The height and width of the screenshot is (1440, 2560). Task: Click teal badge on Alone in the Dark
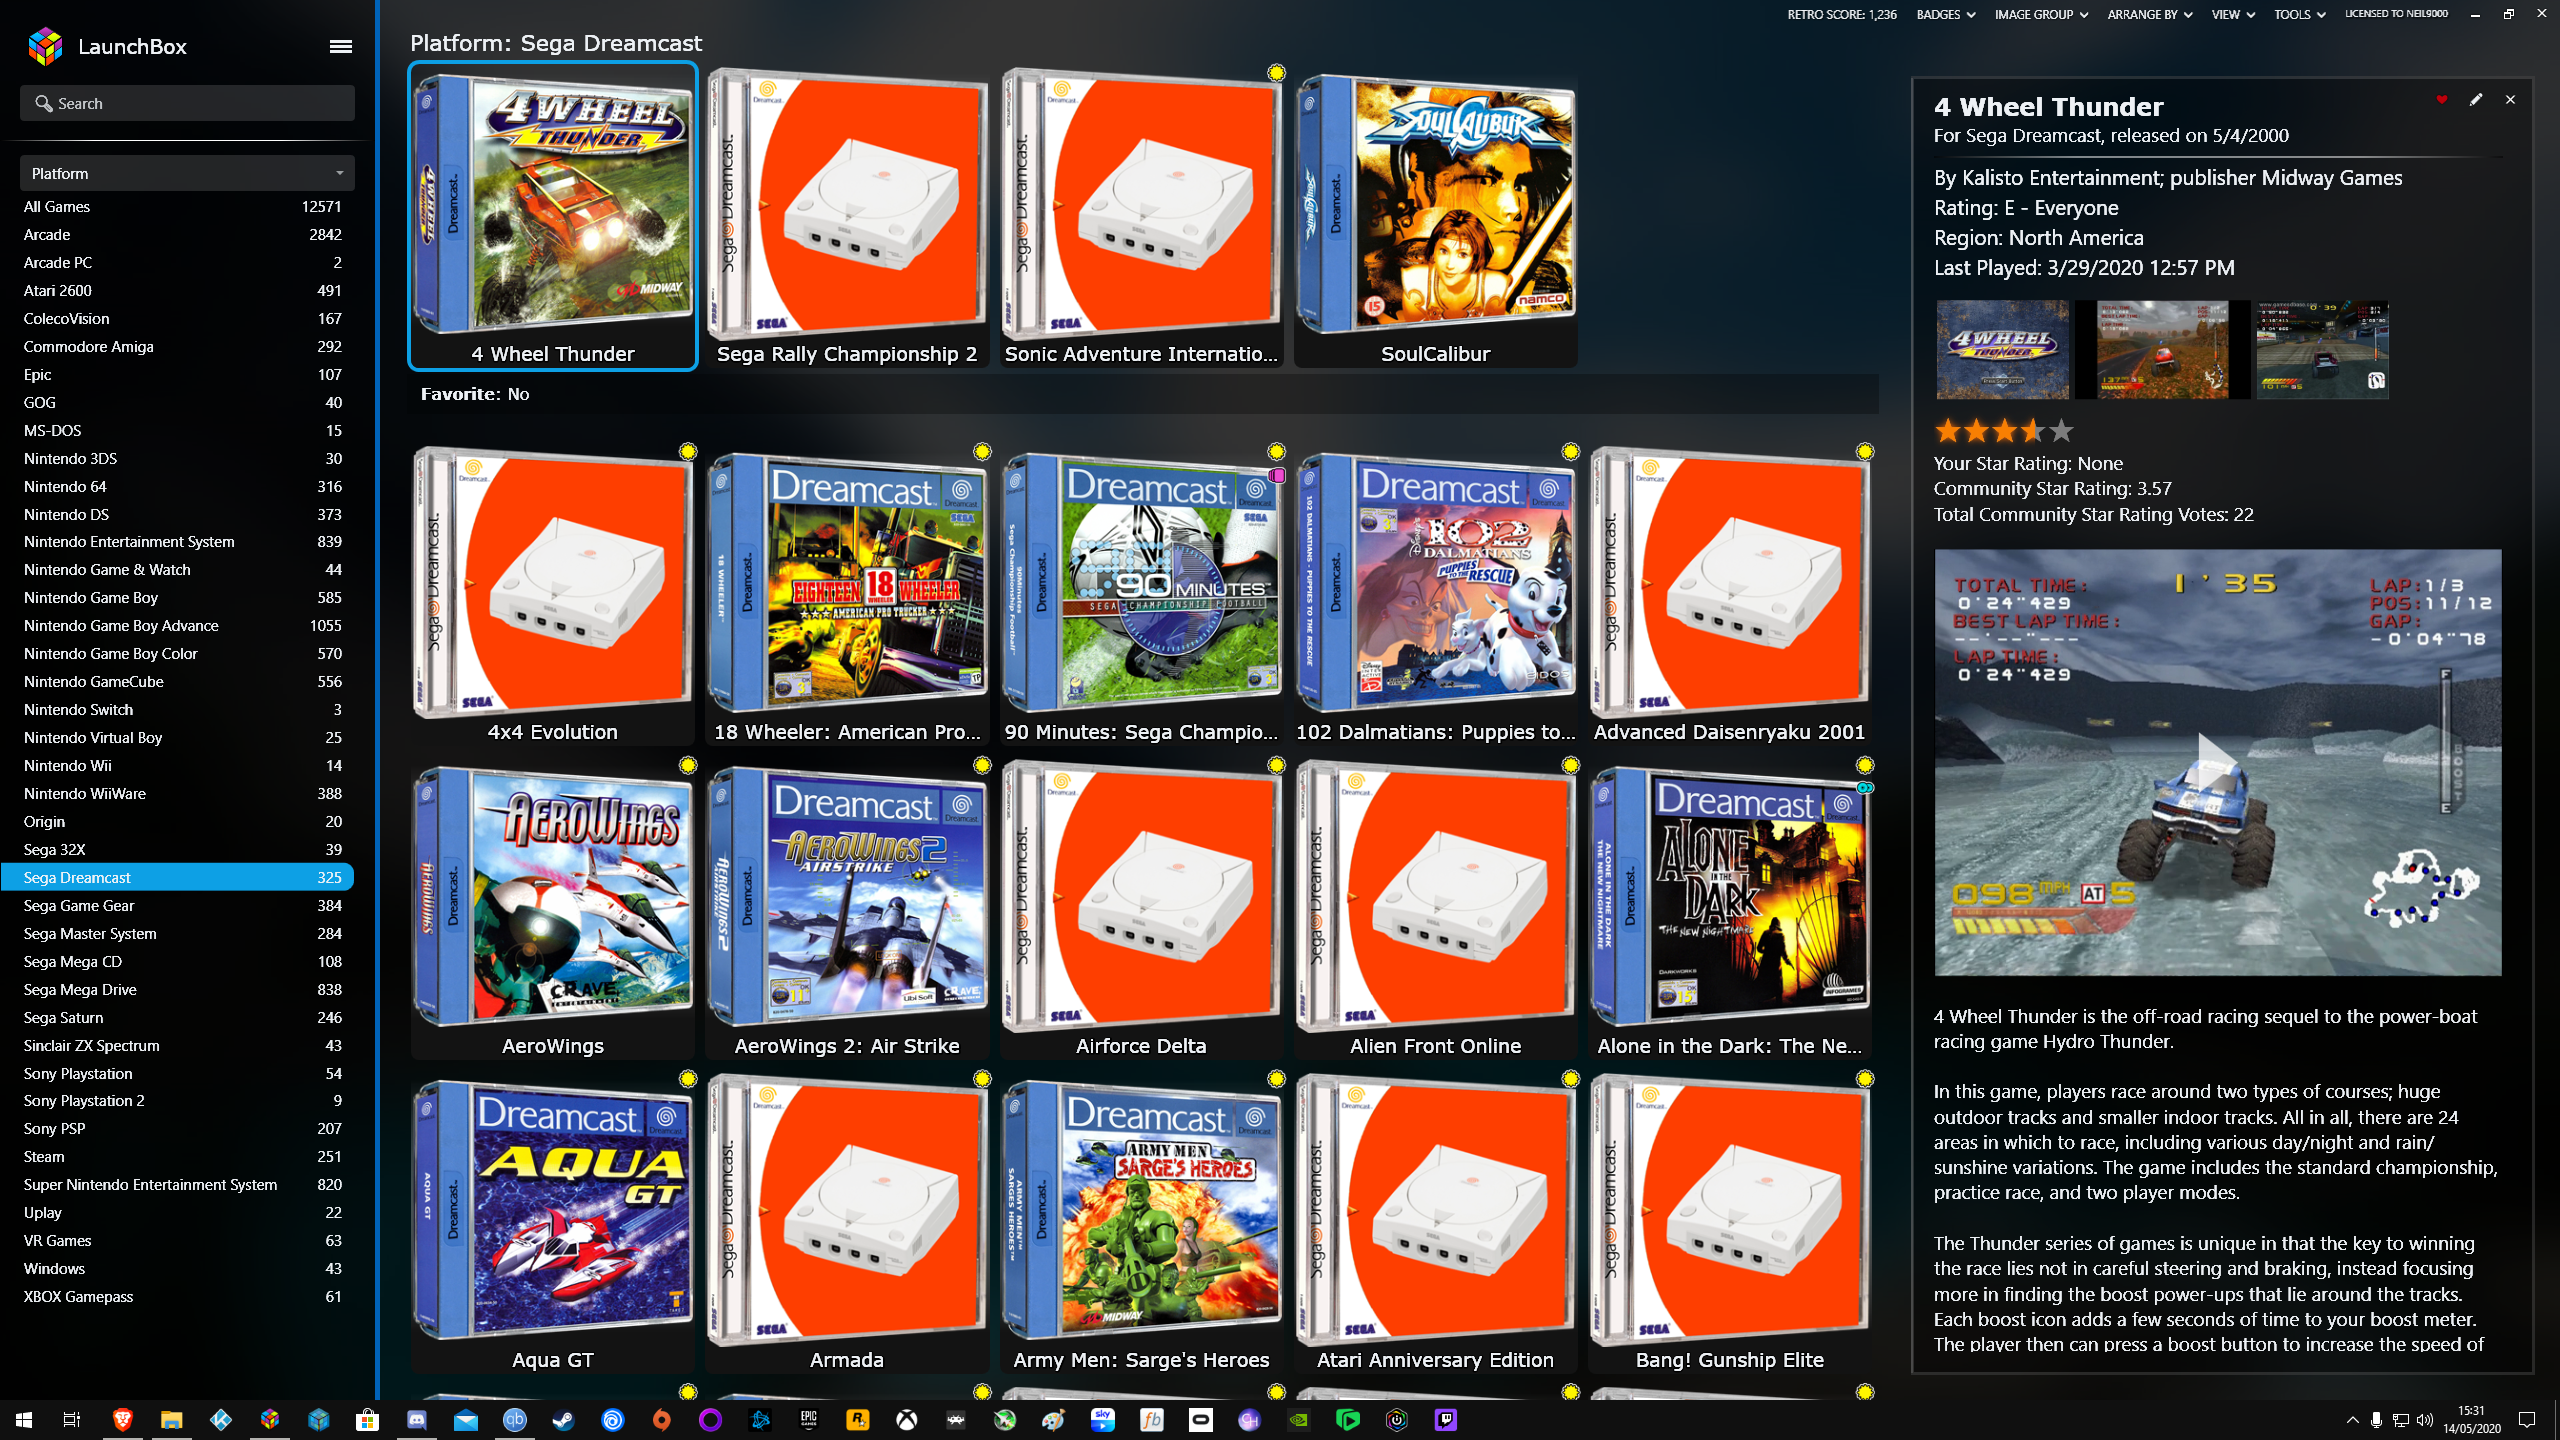coord(1865,788)
